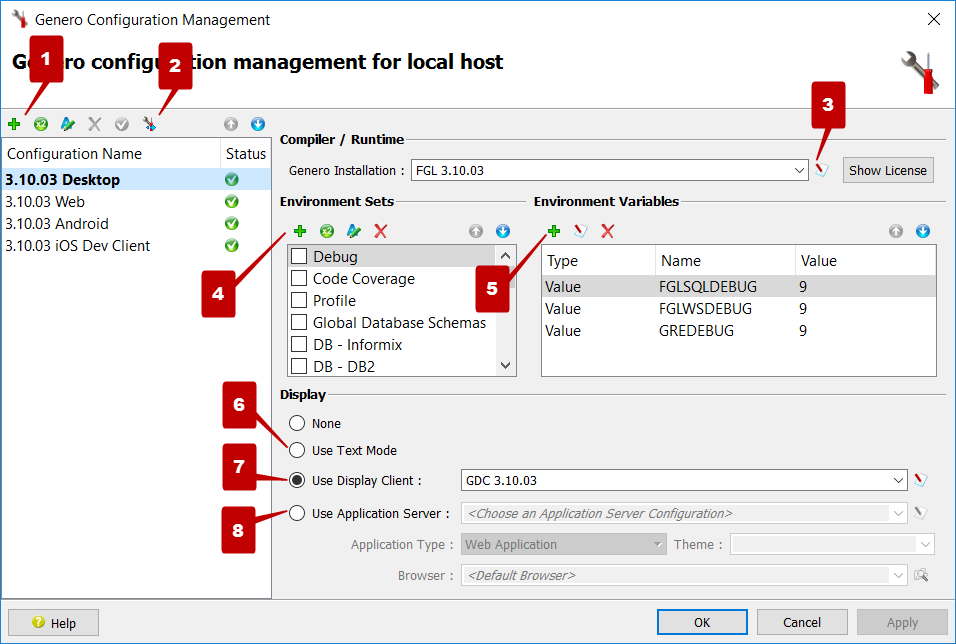The width and height of the screenshot is (956, 644).
Task: Select the 3.10.03 Desktop configuration
Action: (137, 179)
